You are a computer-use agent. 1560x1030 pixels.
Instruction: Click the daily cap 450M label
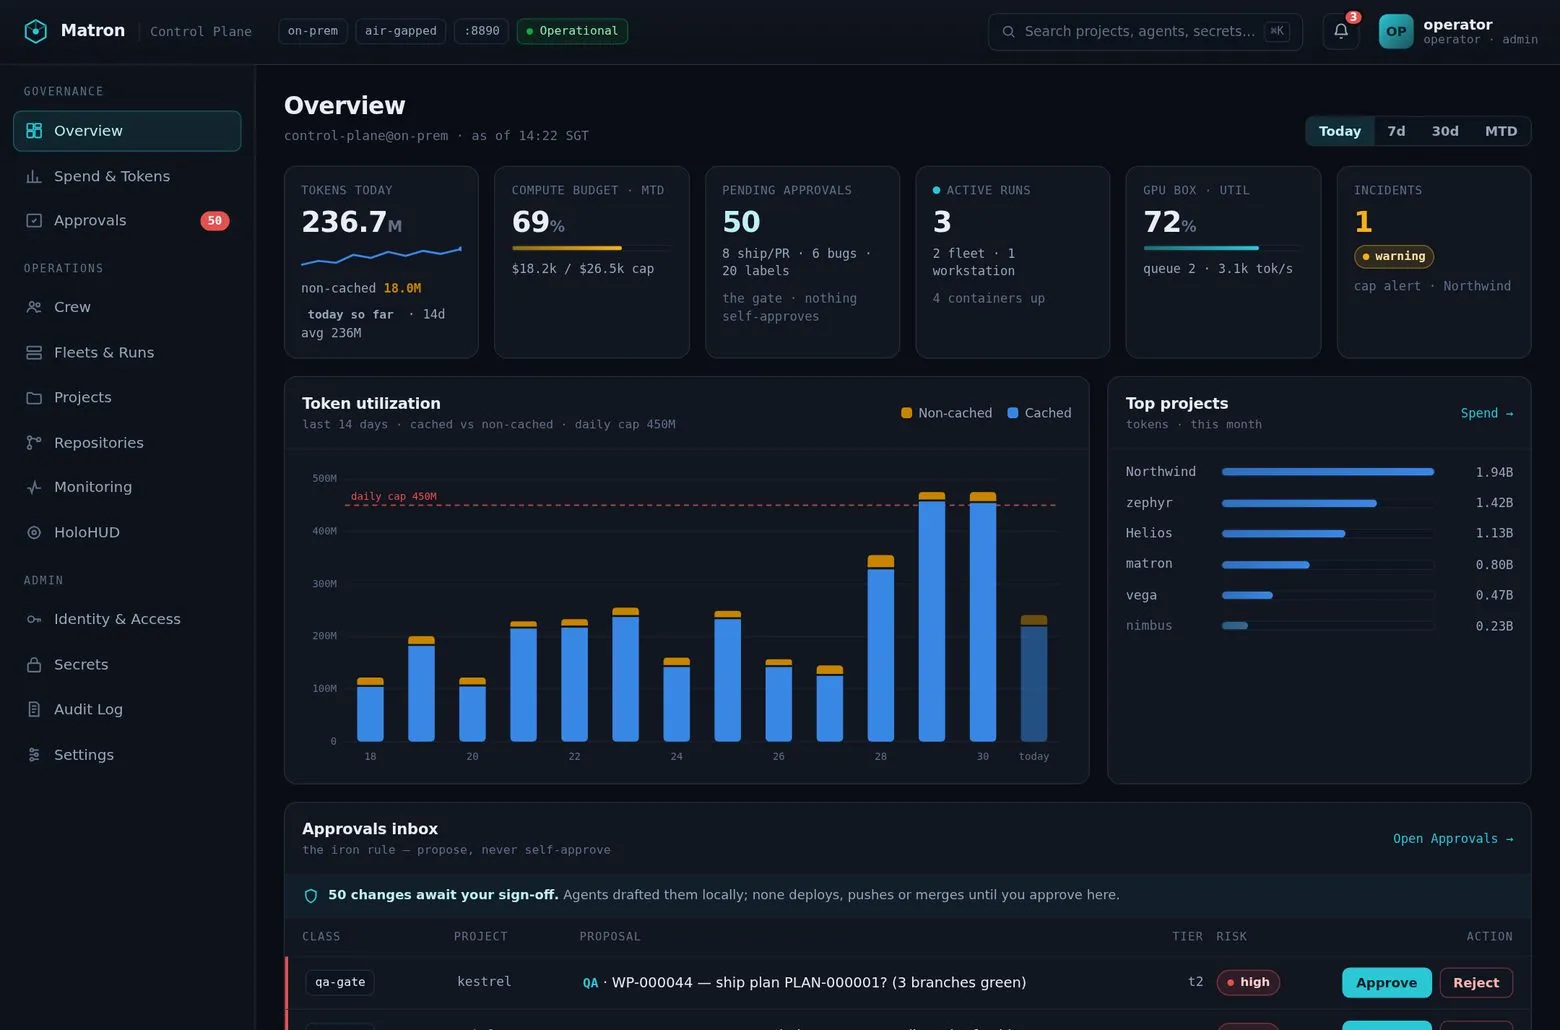click(393, 496)
